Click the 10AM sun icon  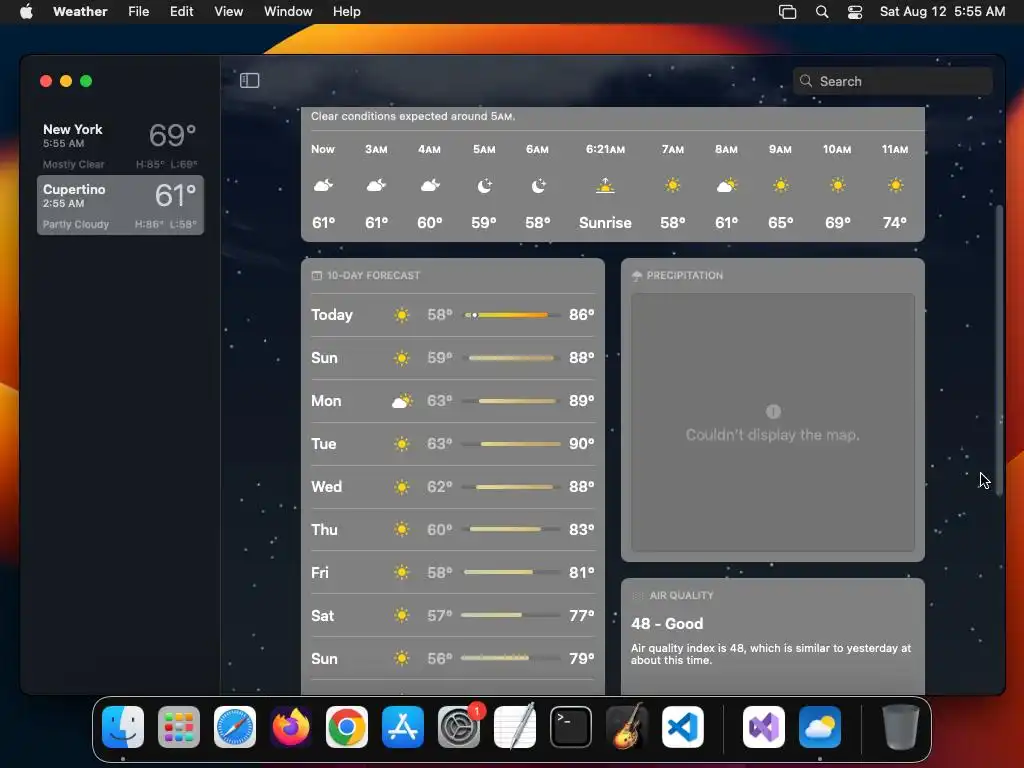pyautogui.click(x=837, y=185)
